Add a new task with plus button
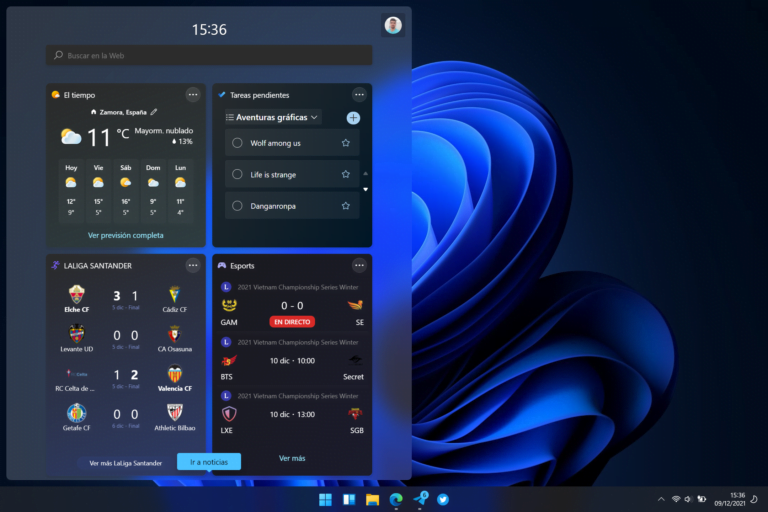768x512 pixels. pyautogui.click(x=353, y=118)
